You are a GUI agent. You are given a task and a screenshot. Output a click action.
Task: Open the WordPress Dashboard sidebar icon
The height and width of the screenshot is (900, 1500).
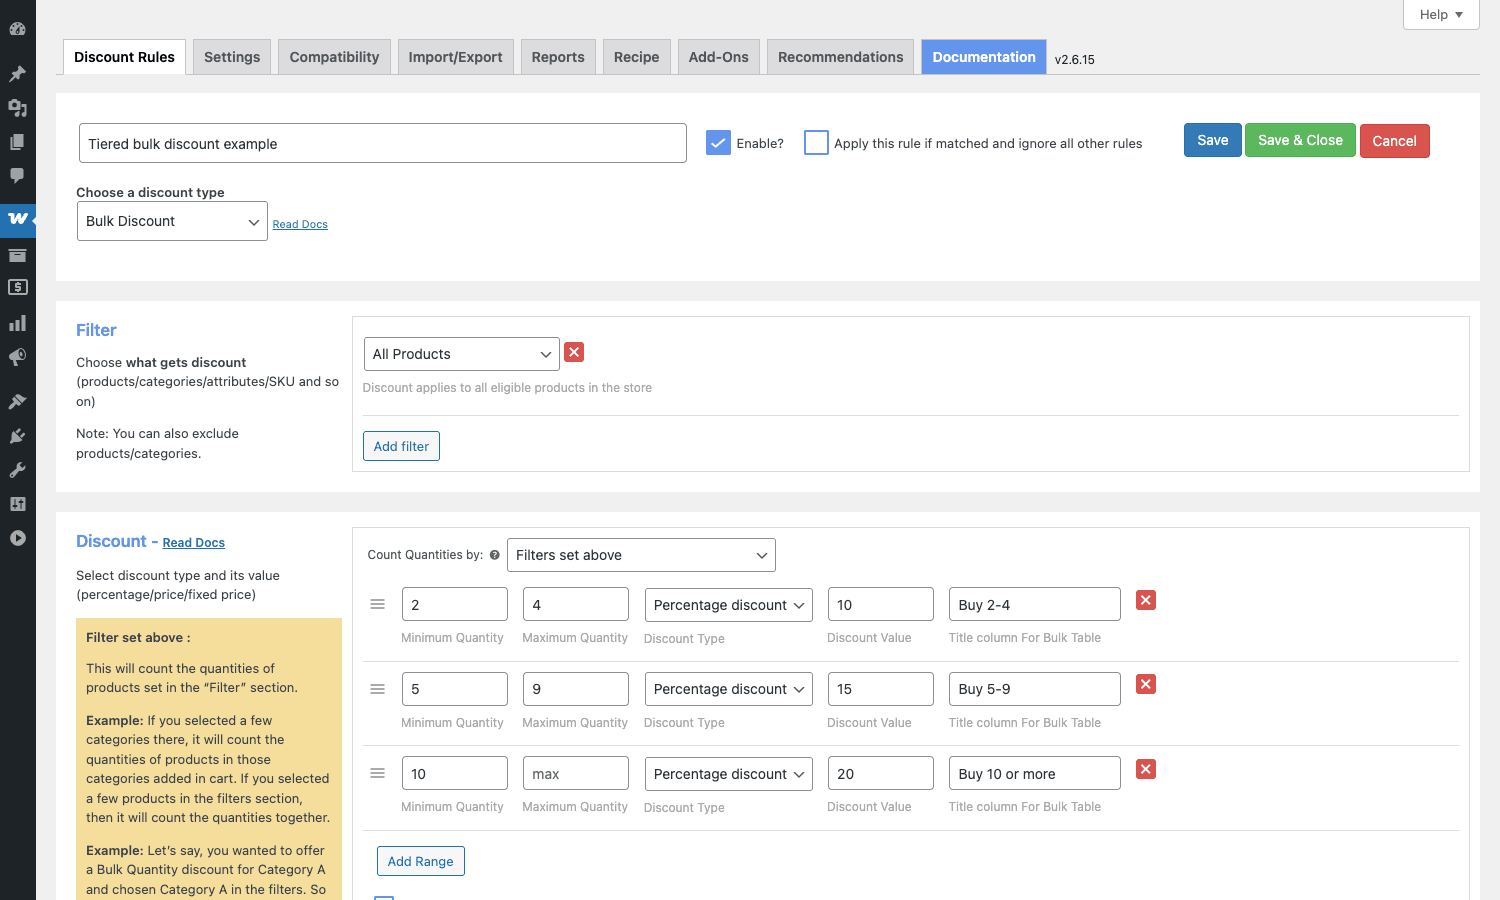point(17,29)
